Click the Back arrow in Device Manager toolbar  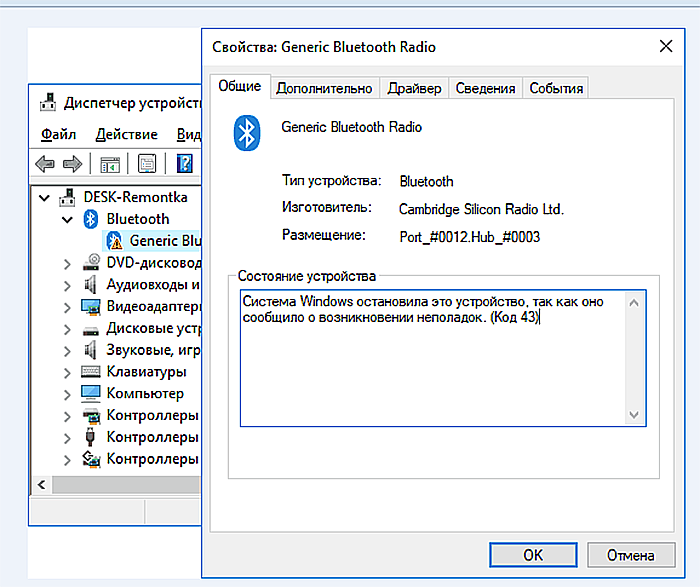click(x=45, y=164)
